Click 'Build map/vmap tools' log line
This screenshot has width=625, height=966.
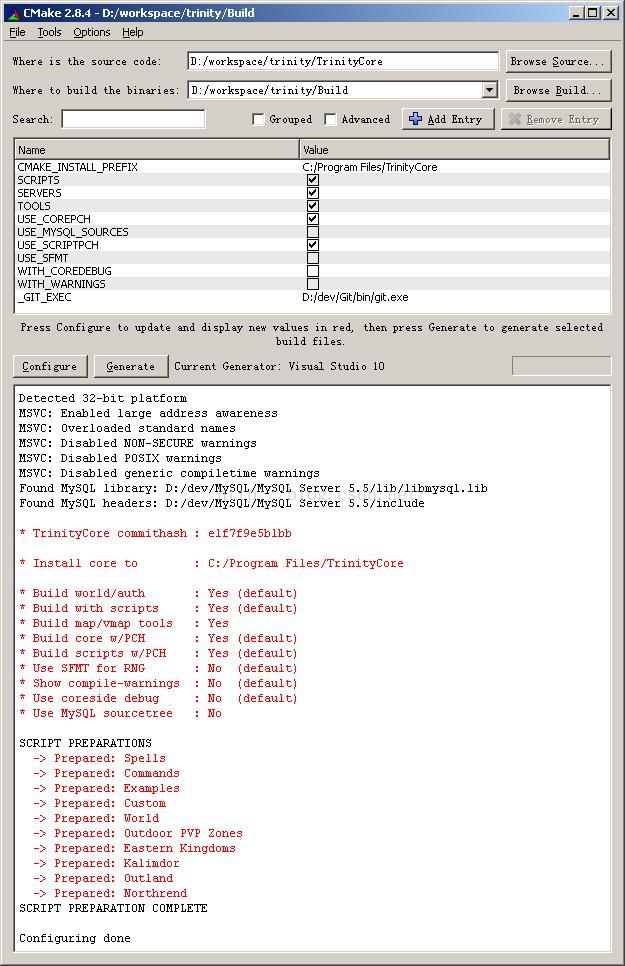(124, 623)
